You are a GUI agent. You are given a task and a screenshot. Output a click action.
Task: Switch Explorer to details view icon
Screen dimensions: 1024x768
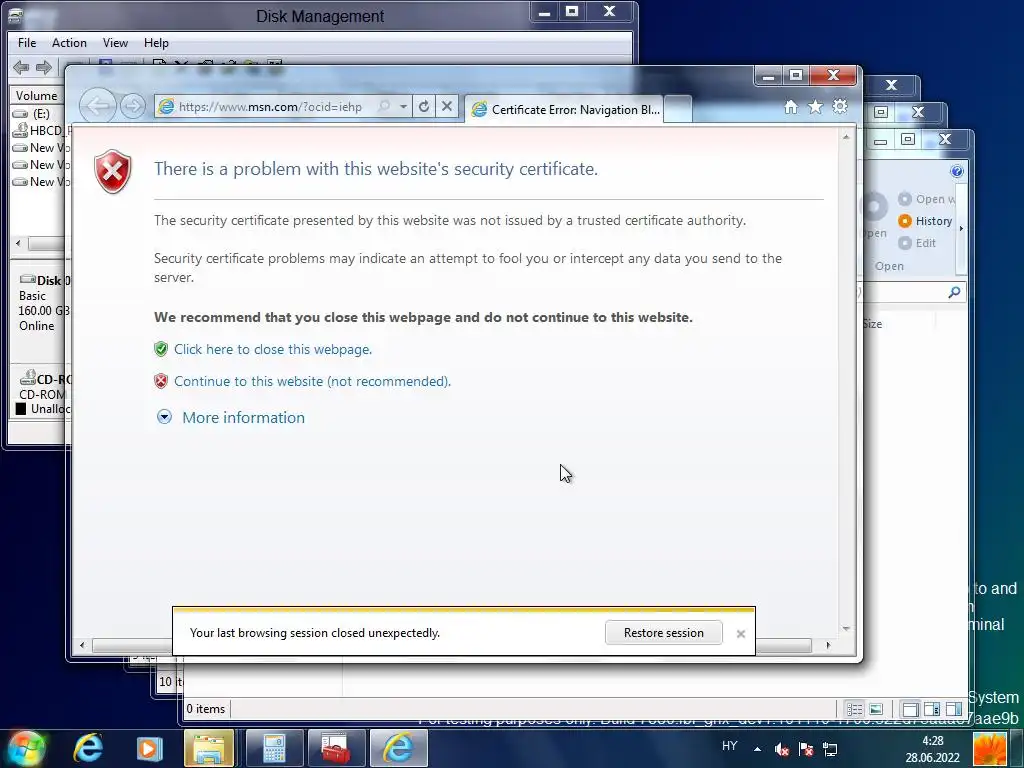pyautogui.click(x=855, y=709)
